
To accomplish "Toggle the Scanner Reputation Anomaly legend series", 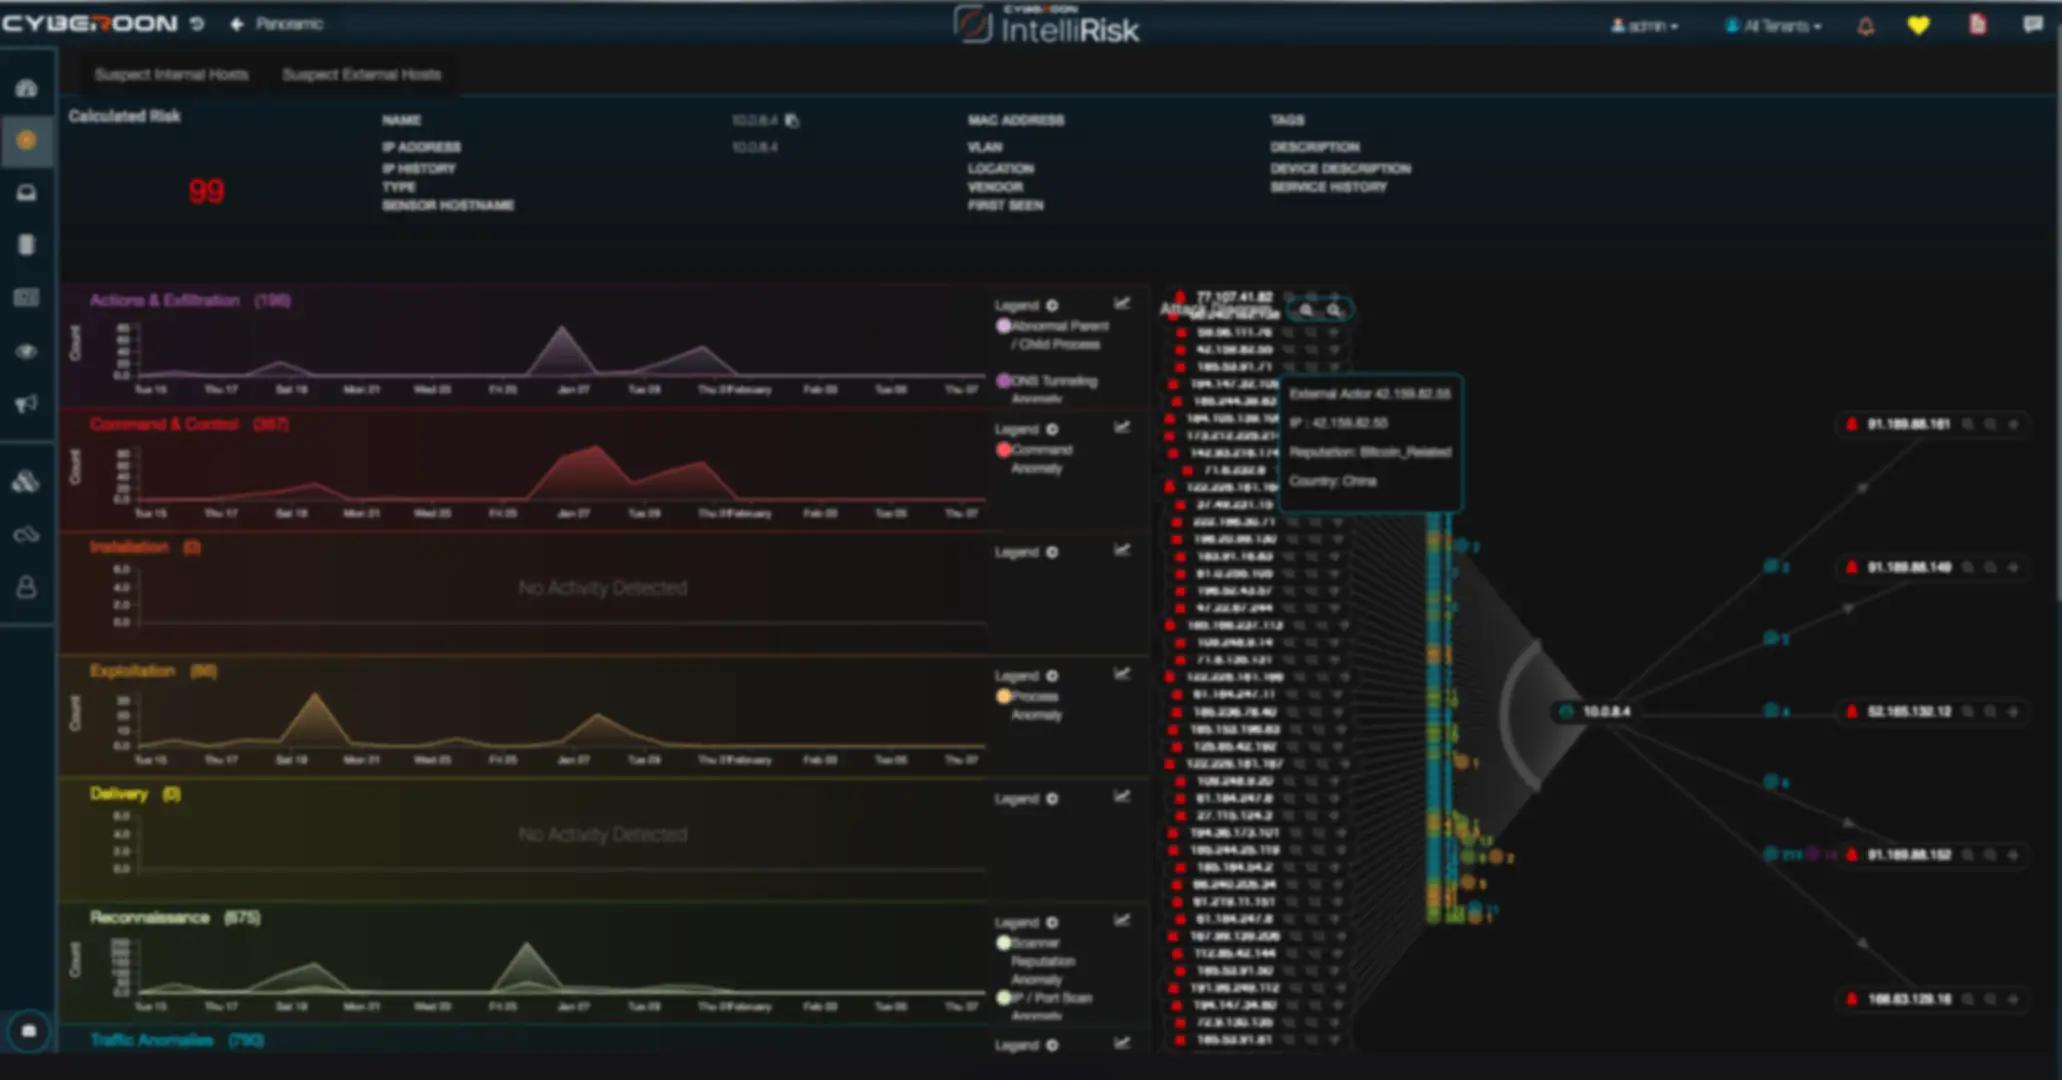I will point(1037,961).
